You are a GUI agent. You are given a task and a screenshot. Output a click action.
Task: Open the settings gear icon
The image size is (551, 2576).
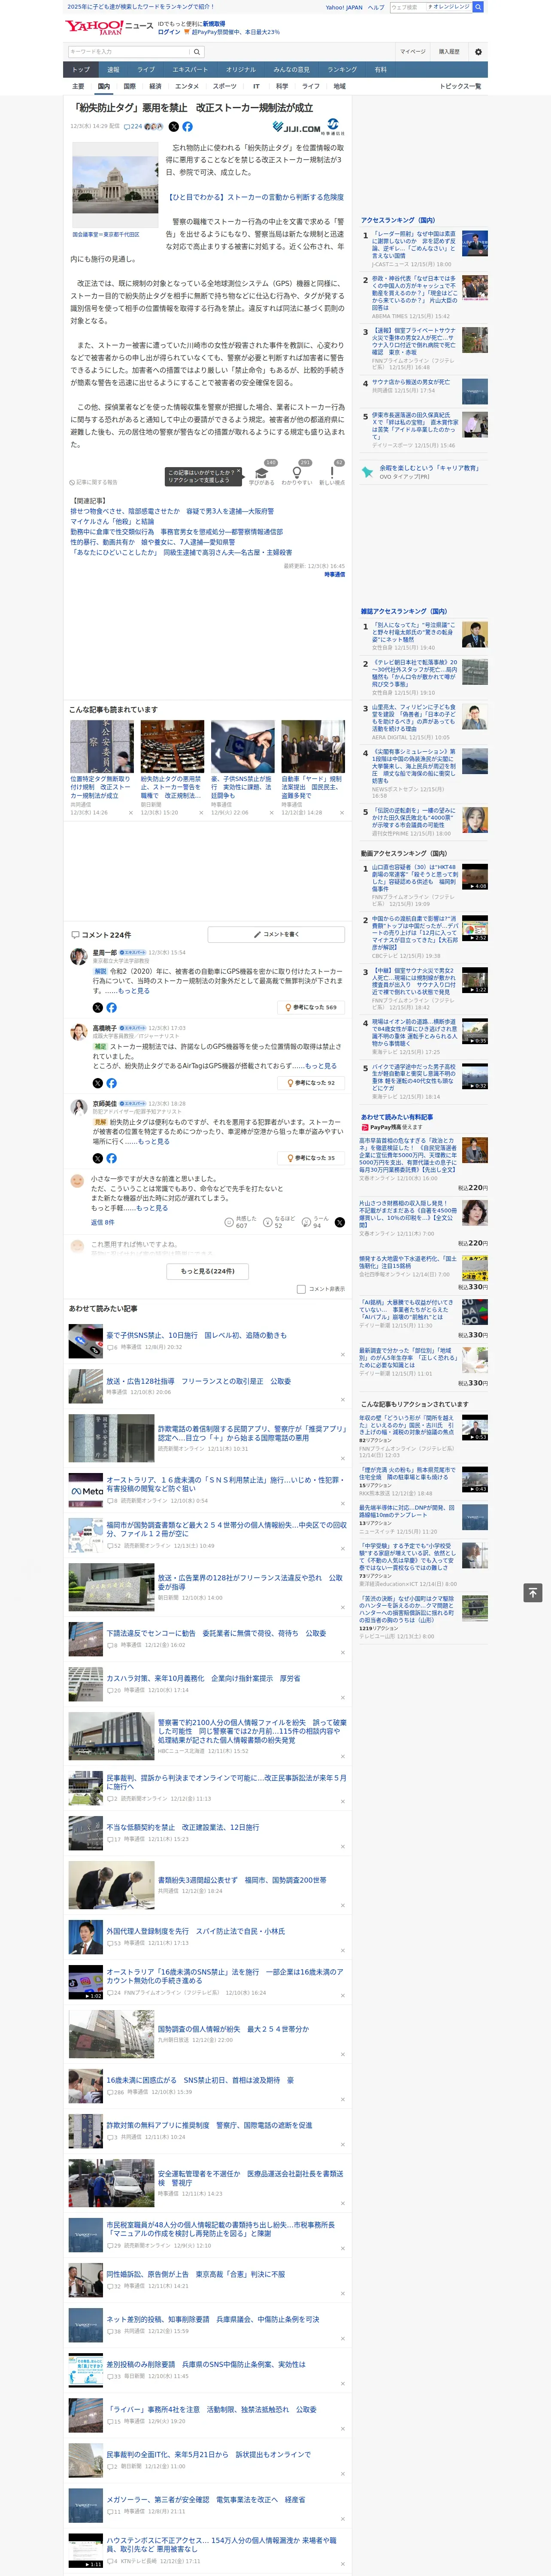[x=478, y=51]
